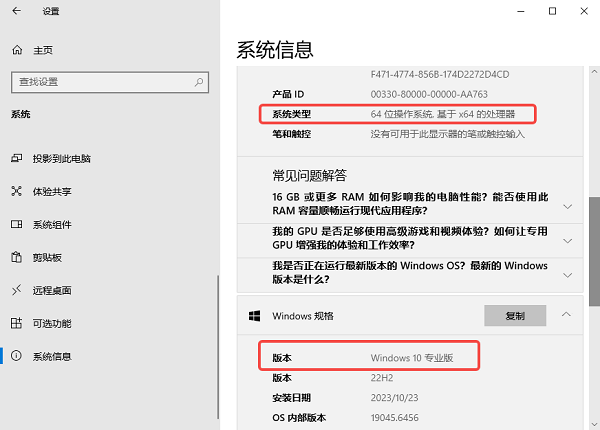Click OS build value 19045.6456
Screen dimensions: 600x430
tap(394, 418)
